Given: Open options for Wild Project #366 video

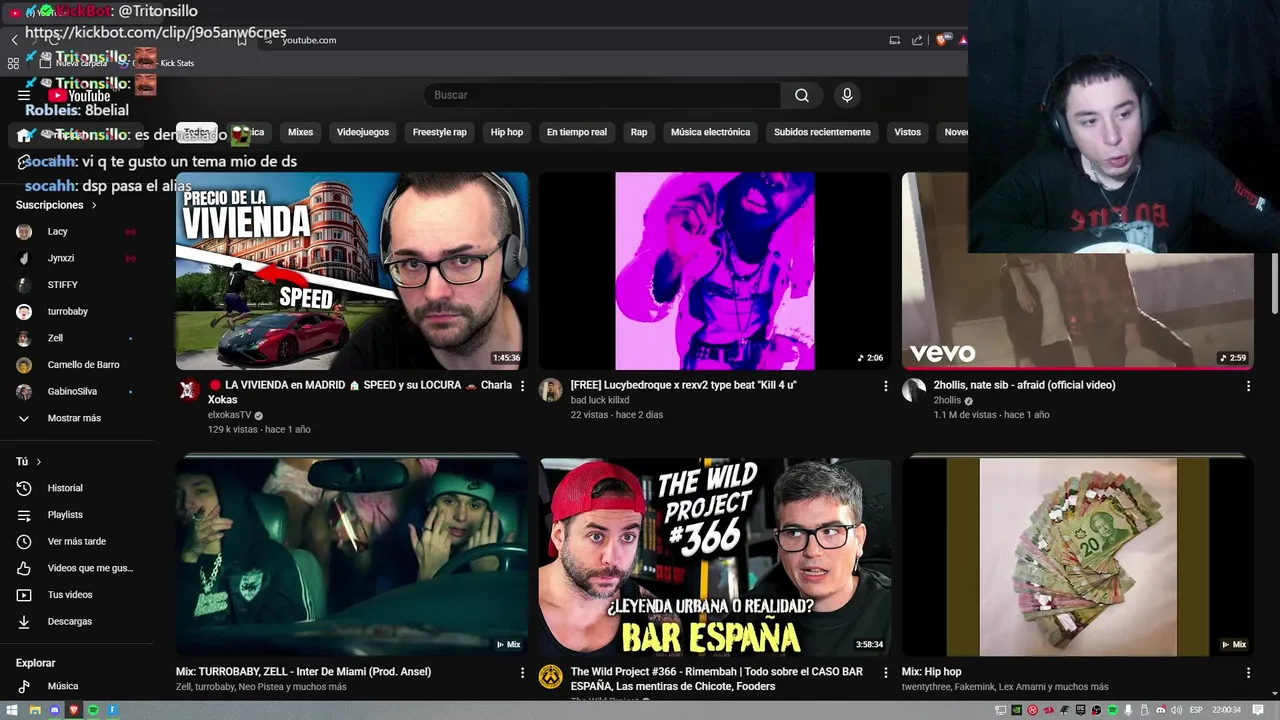Looking at the screenshot, I should 885,673.
